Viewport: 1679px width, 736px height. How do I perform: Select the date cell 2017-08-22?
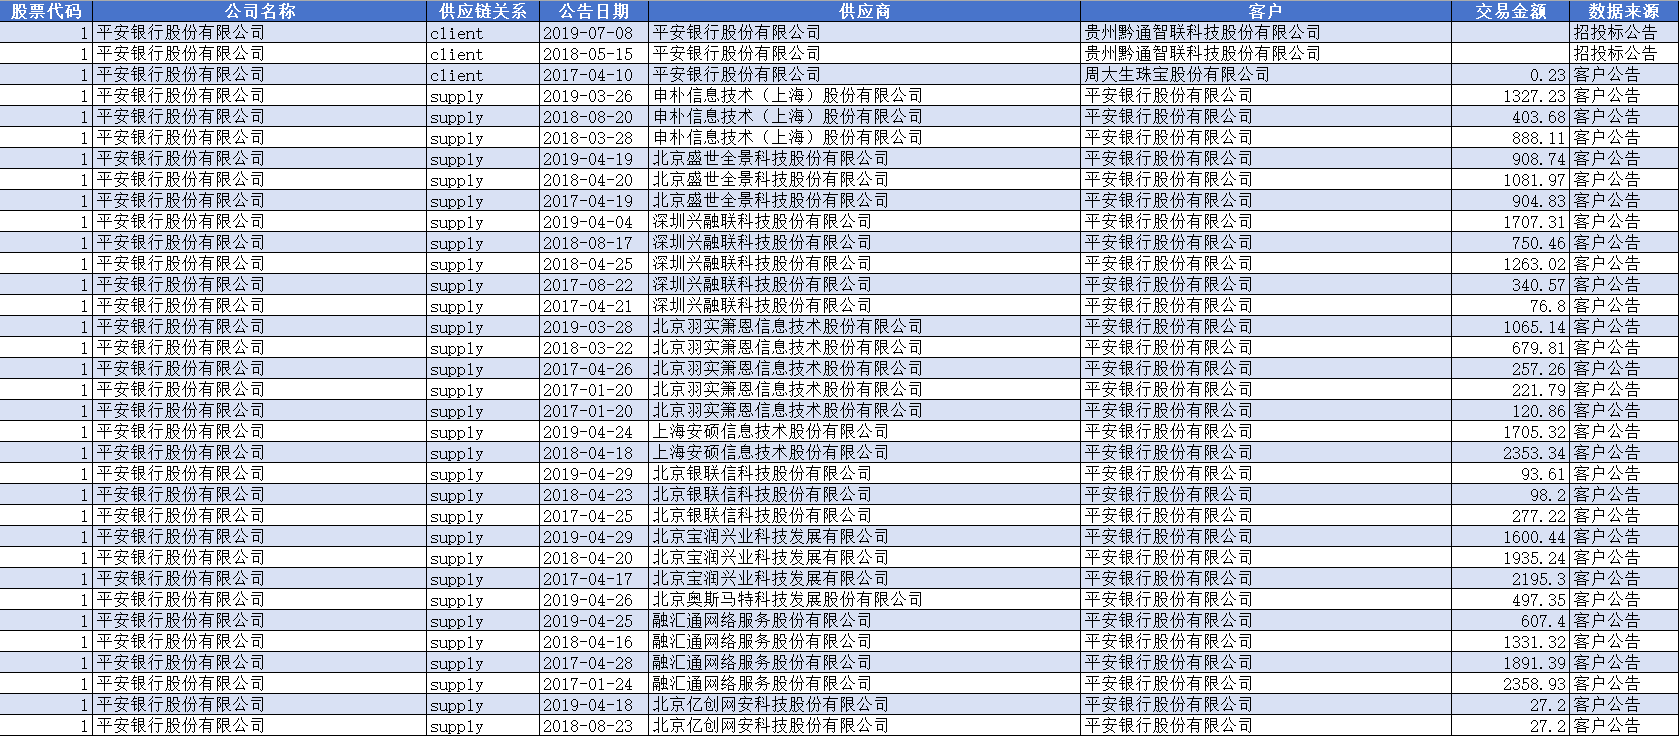pyautogui.click(x=588, y=285)
